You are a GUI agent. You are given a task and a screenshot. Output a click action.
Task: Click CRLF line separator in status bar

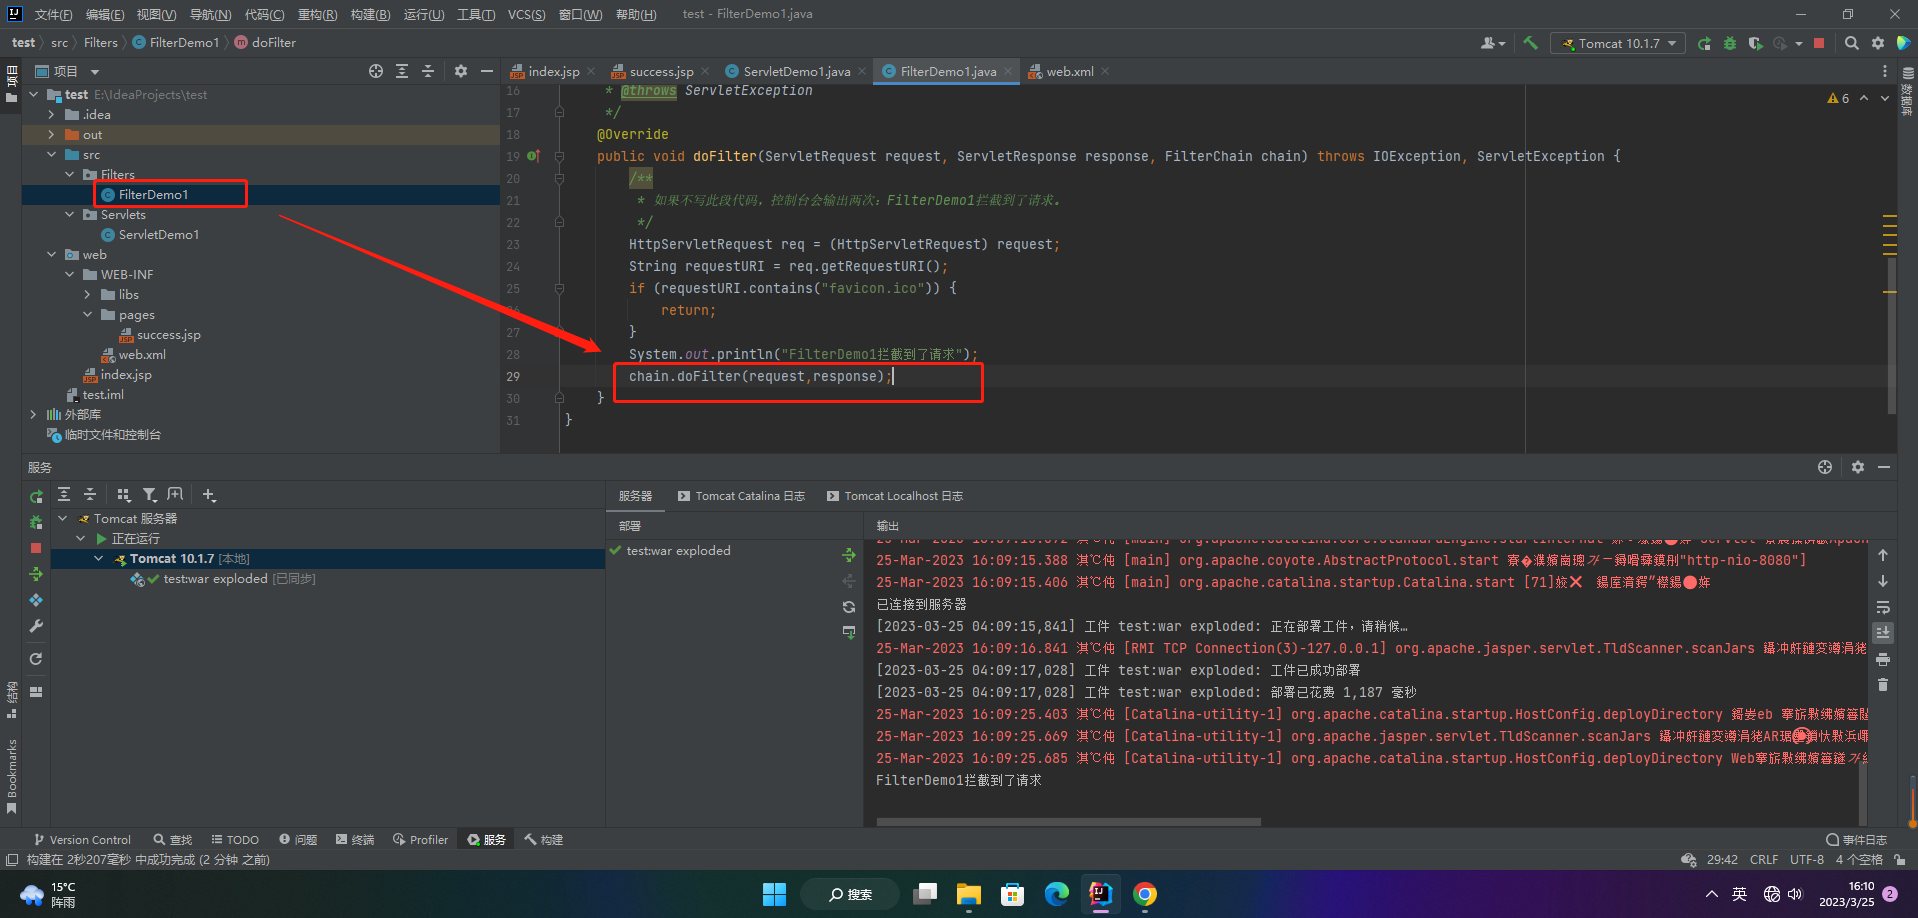click(x=1764, y=860)
